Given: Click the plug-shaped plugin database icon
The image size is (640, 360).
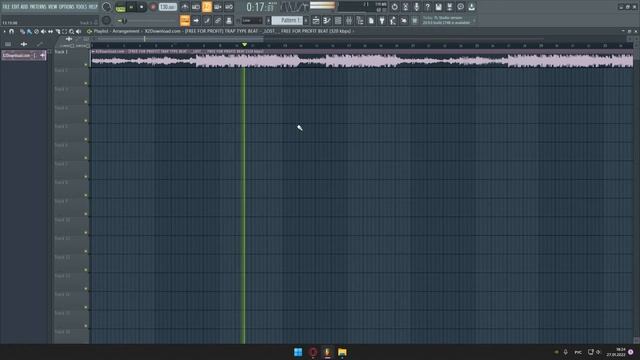Looking at the screenshot, I should (382, 20).
